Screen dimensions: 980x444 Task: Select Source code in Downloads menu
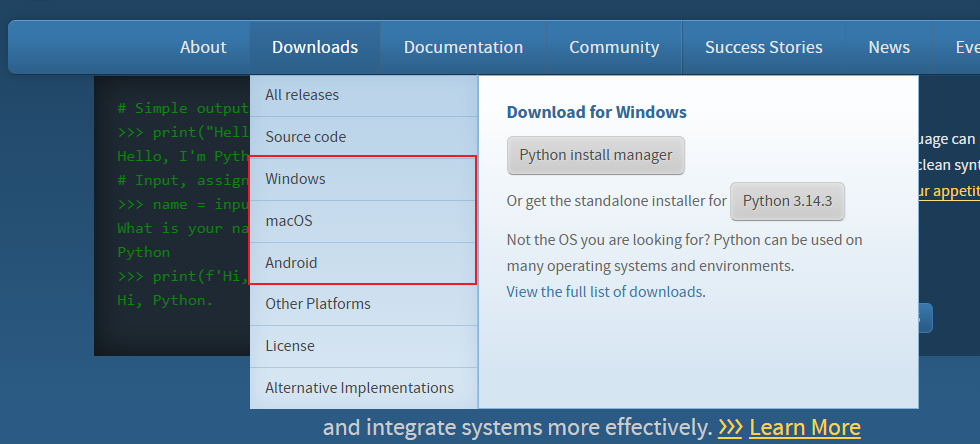[305, 137]
